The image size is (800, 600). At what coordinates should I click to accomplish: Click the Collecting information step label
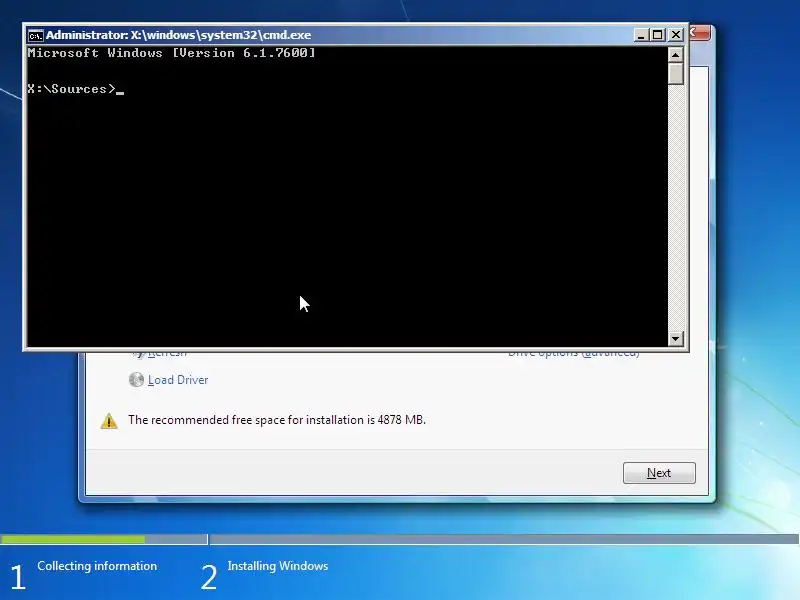point(97,566)
